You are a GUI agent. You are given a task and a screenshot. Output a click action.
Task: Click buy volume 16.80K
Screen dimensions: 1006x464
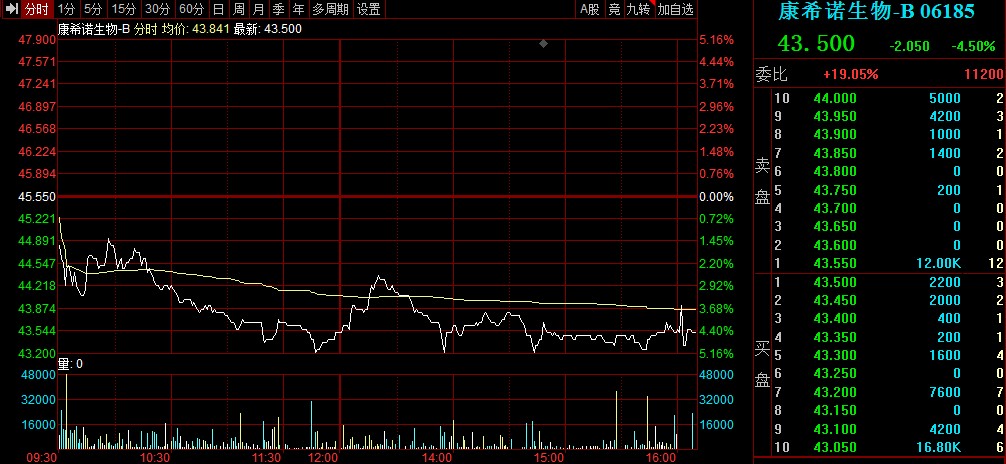tap(938, 447)
